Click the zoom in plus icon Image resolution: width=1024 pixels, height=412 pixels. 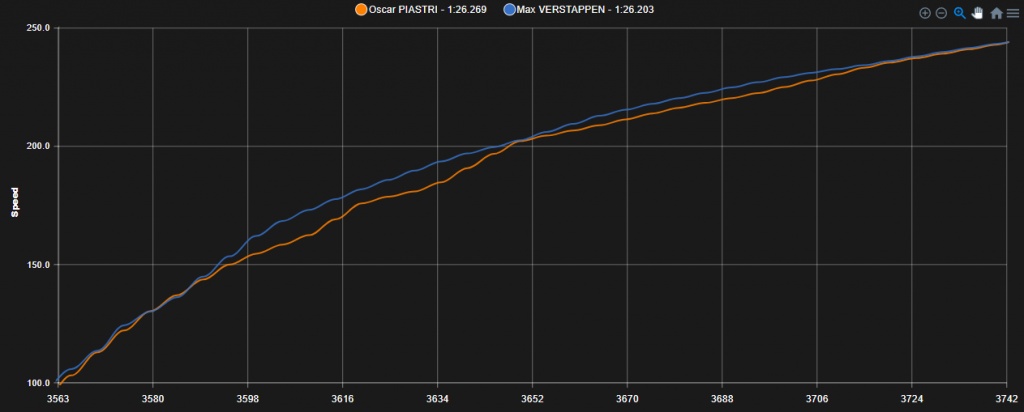point(924,13)
